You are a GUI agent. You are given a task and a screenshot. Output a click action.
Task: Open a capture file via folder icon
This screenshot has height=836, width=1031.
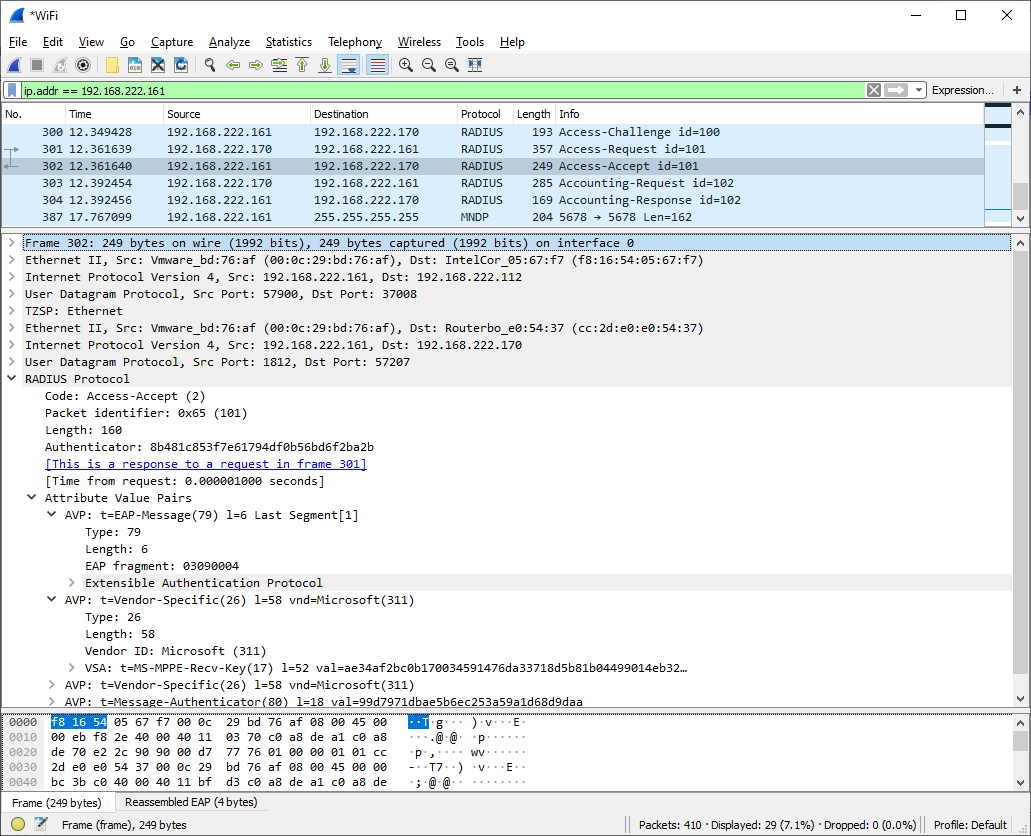coord(112,65)
